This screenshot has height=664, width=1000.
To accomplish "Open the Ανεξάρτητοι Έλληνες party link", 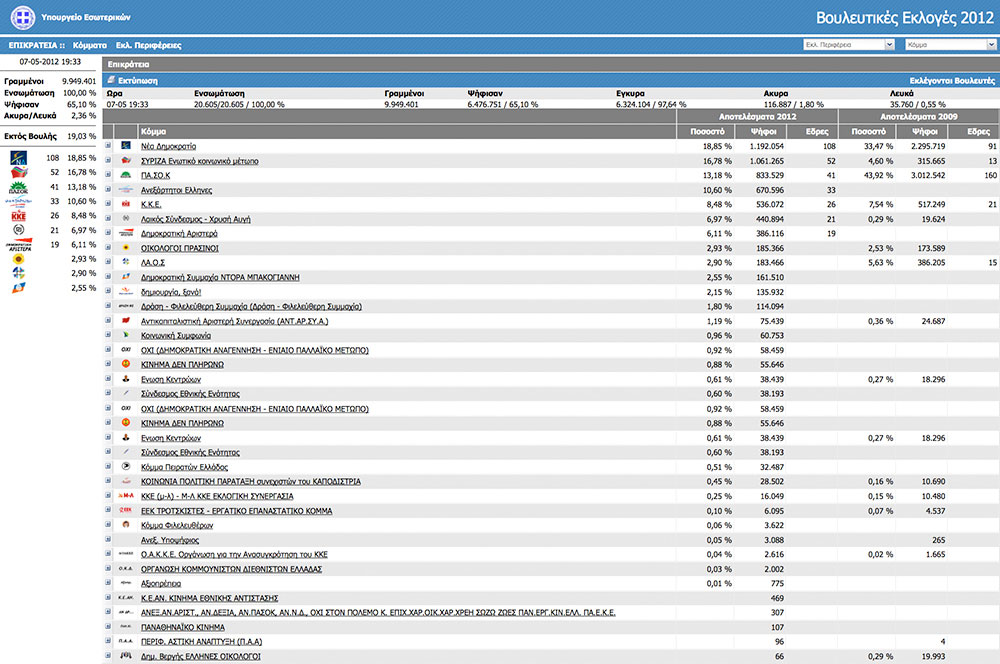I will (177, 190).
